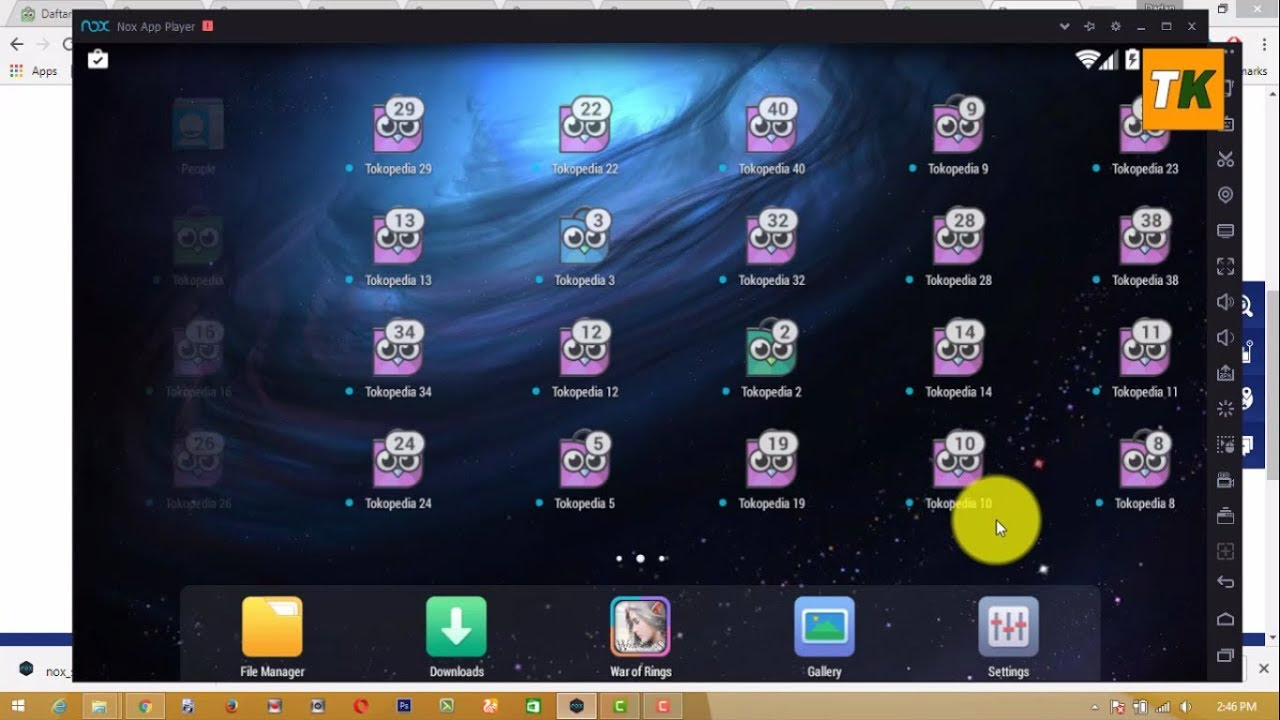Open the macro recorder in Nox sidebar

[x=1225, y=444]
